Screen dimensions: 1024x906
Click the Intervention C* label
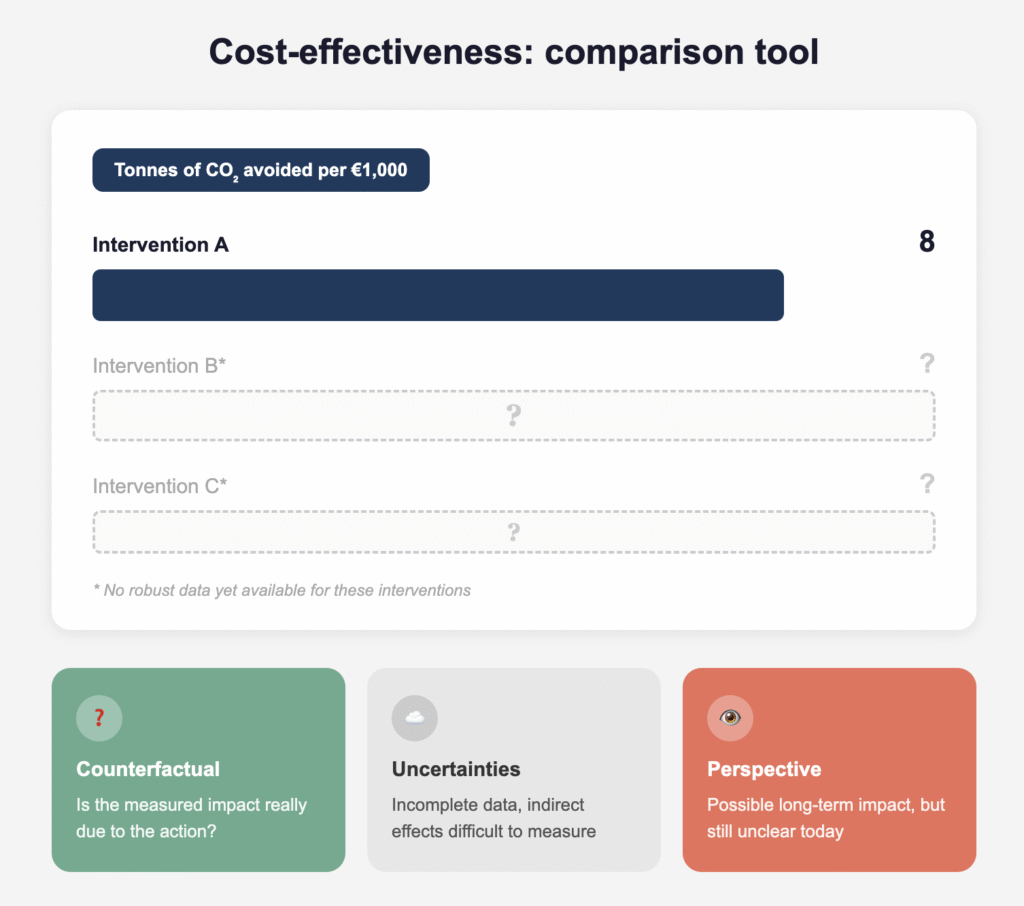(160, 486)
